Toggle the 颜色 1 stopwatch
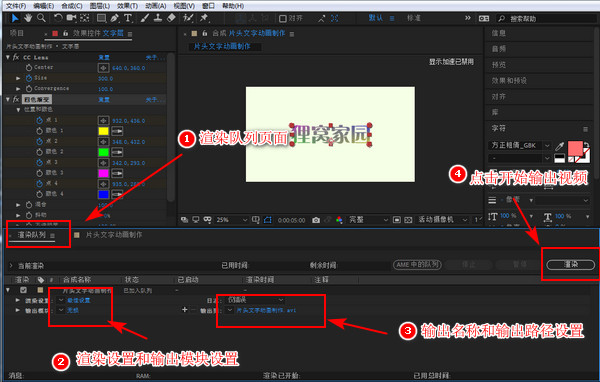 tap(39, 131)
